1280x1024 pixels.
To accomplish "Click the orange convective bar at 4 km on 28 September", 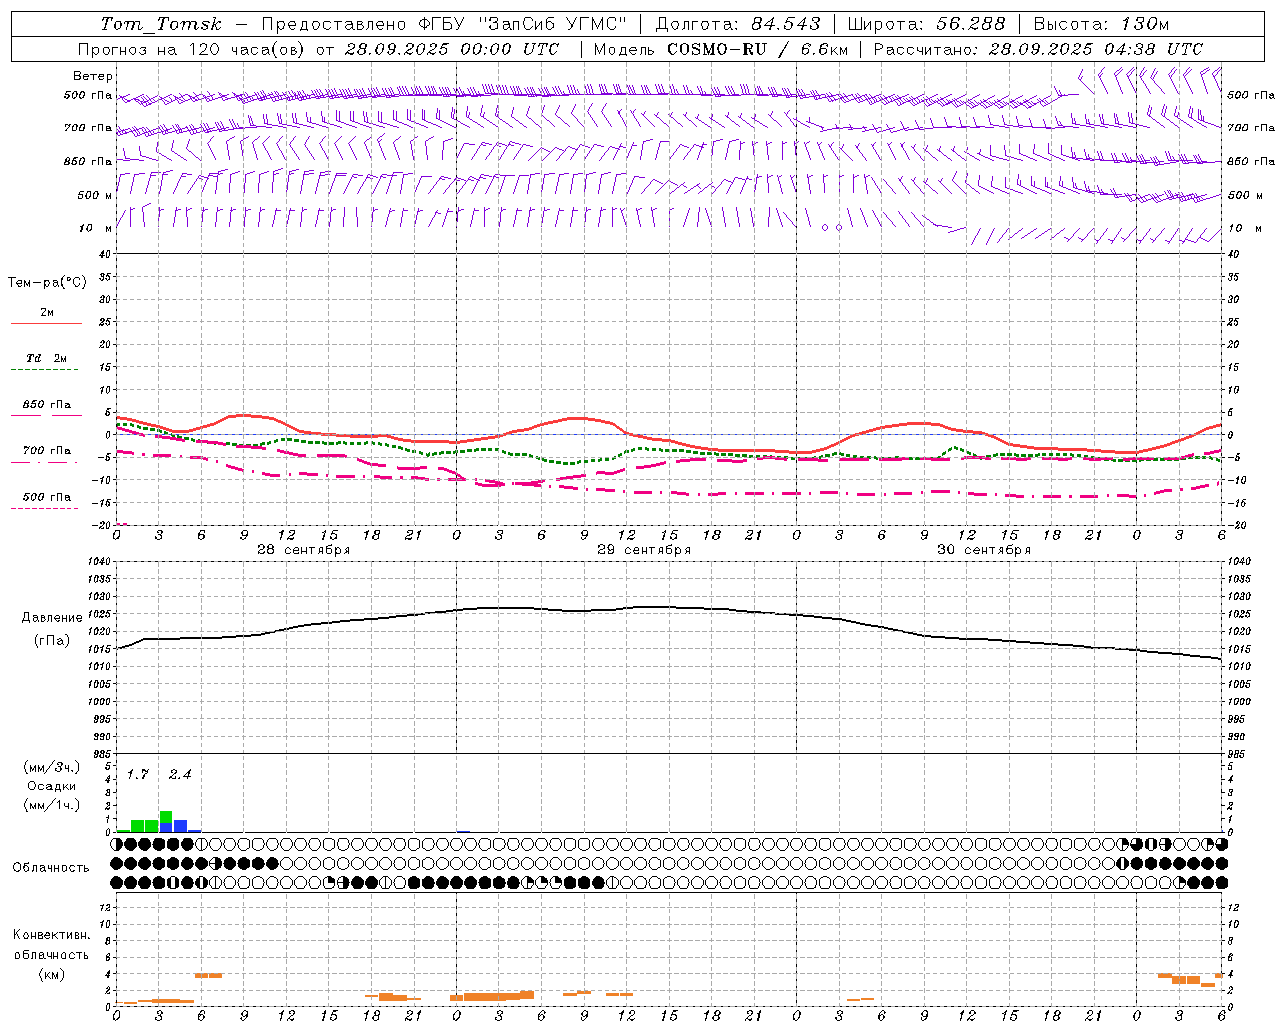I will point(208,975).
